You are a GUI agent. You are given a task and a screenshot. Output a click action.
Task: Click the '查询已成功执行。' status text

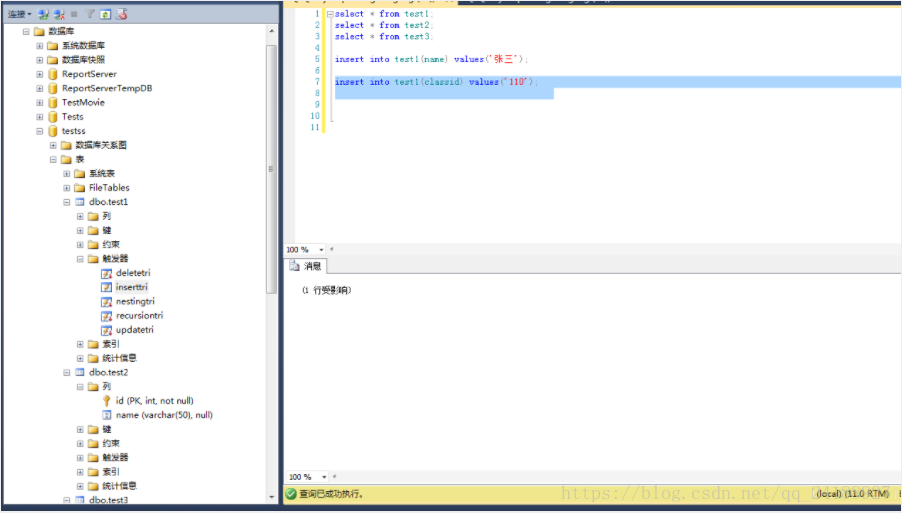tap(332, 494)
